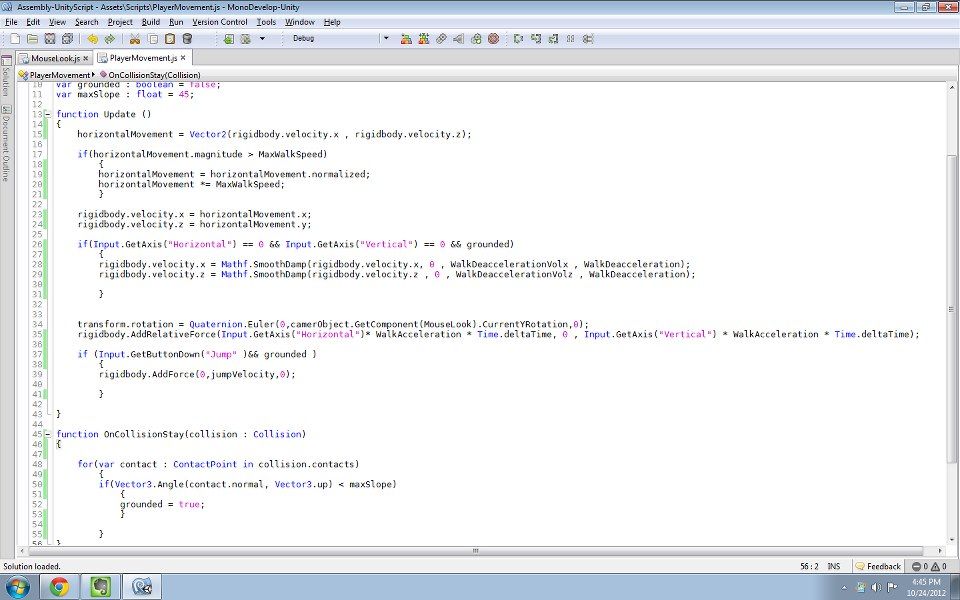Open the navigation history dropdown arrow

pyautogui.click(x=263, y=39)
